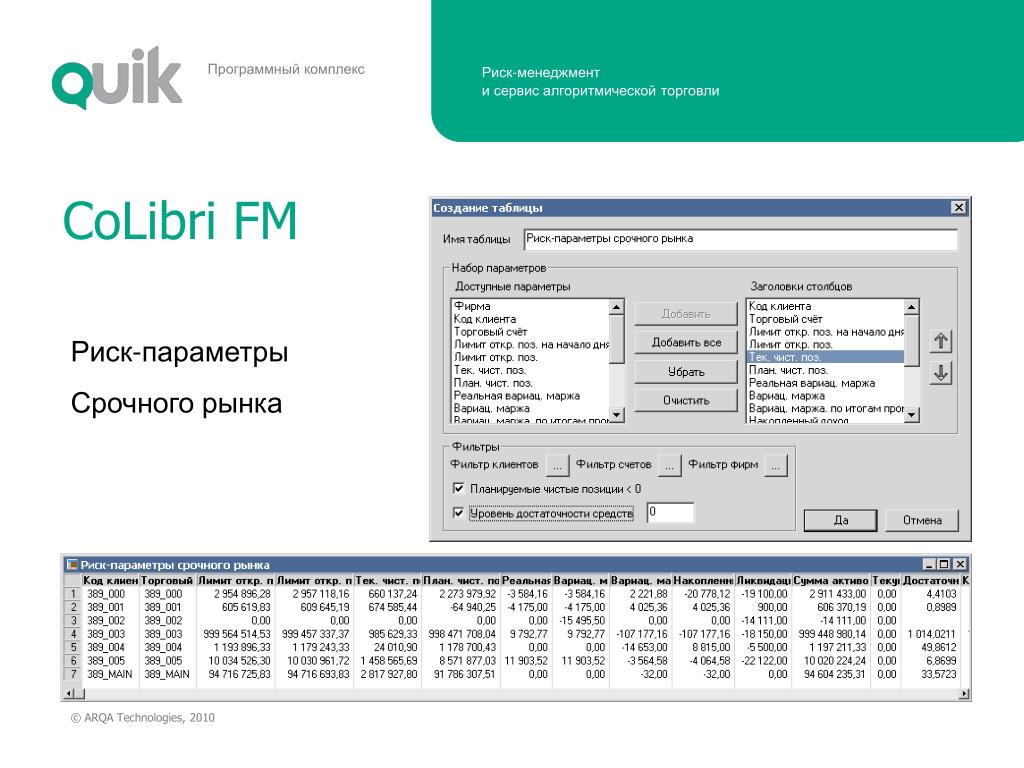Screen dimensions: 1024x768
Task: Select Лимит откр. поз. in column headers list
Action: [825, 344]
